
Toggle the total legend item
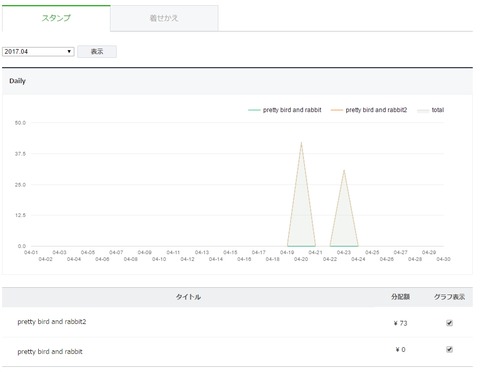pos(431,110)
